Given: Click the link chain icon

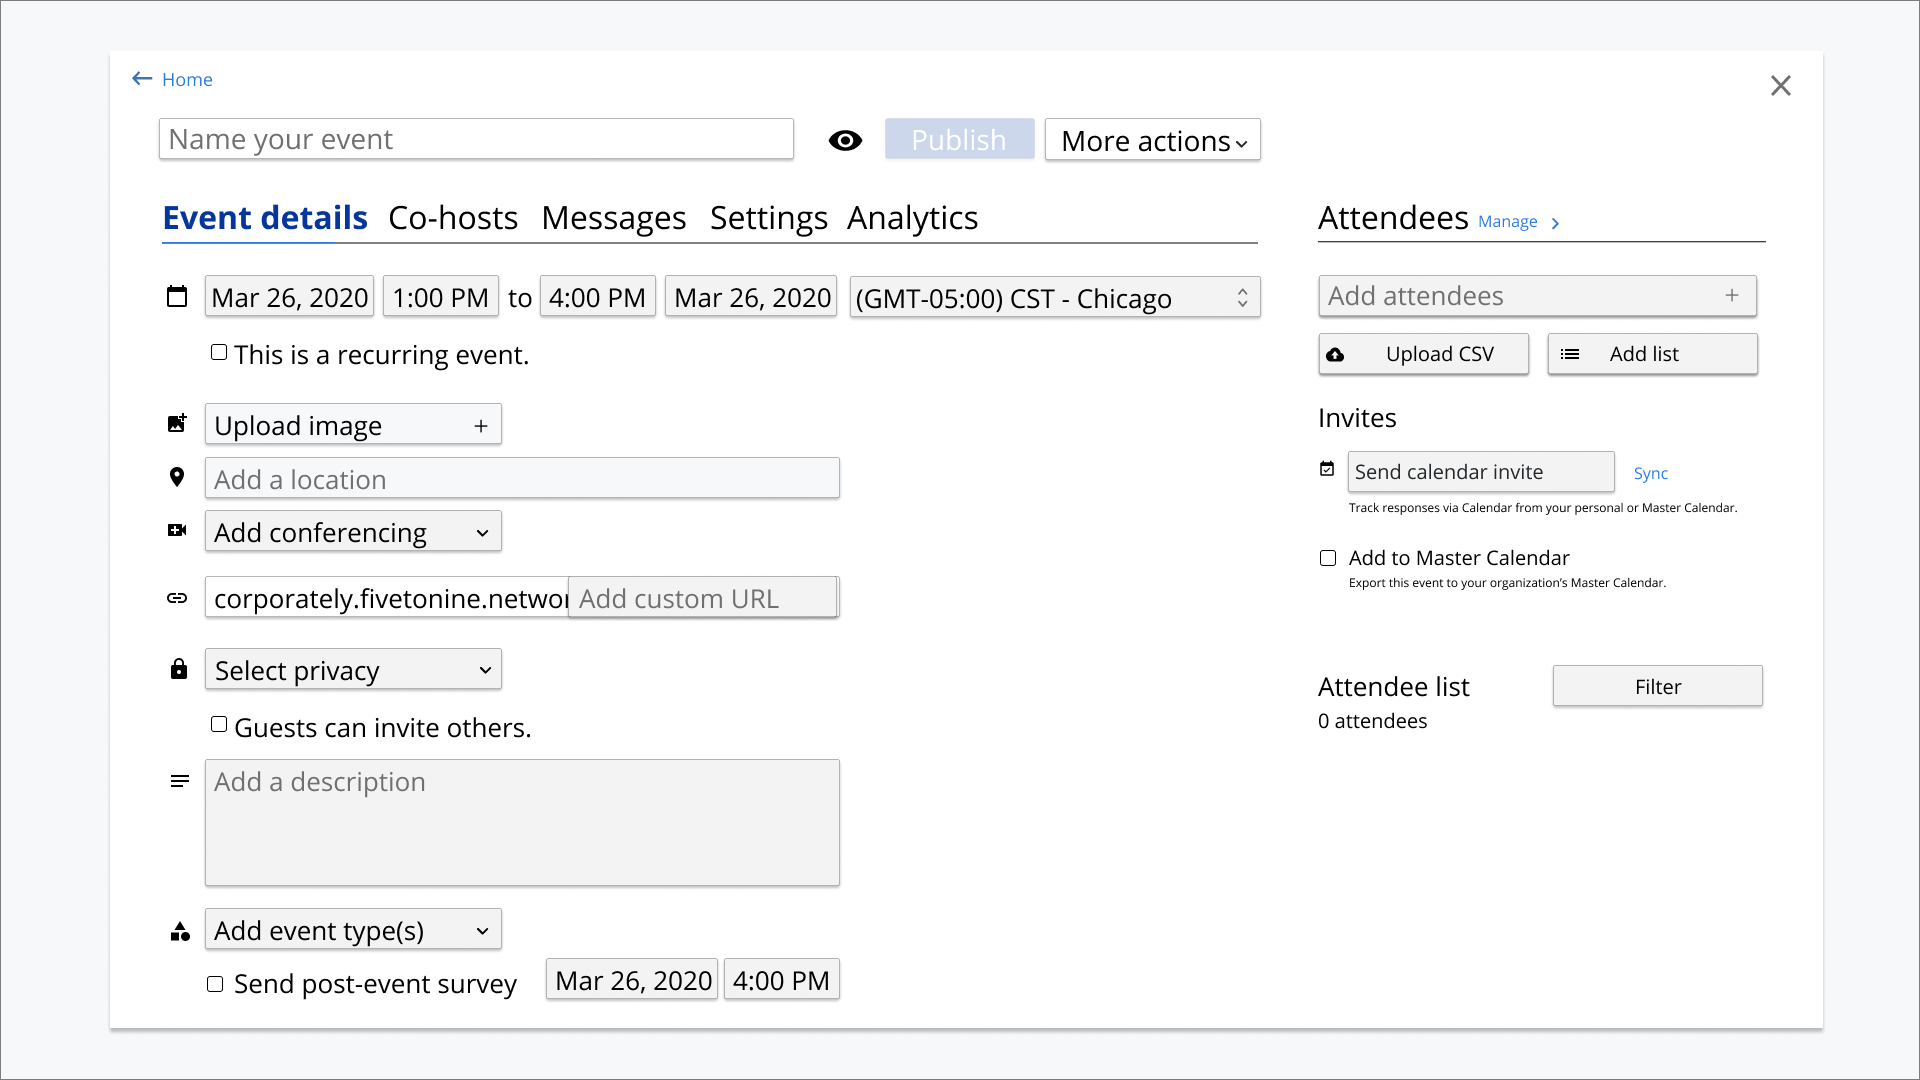Looking at the screenshot, I should click(x=177, y=598).
